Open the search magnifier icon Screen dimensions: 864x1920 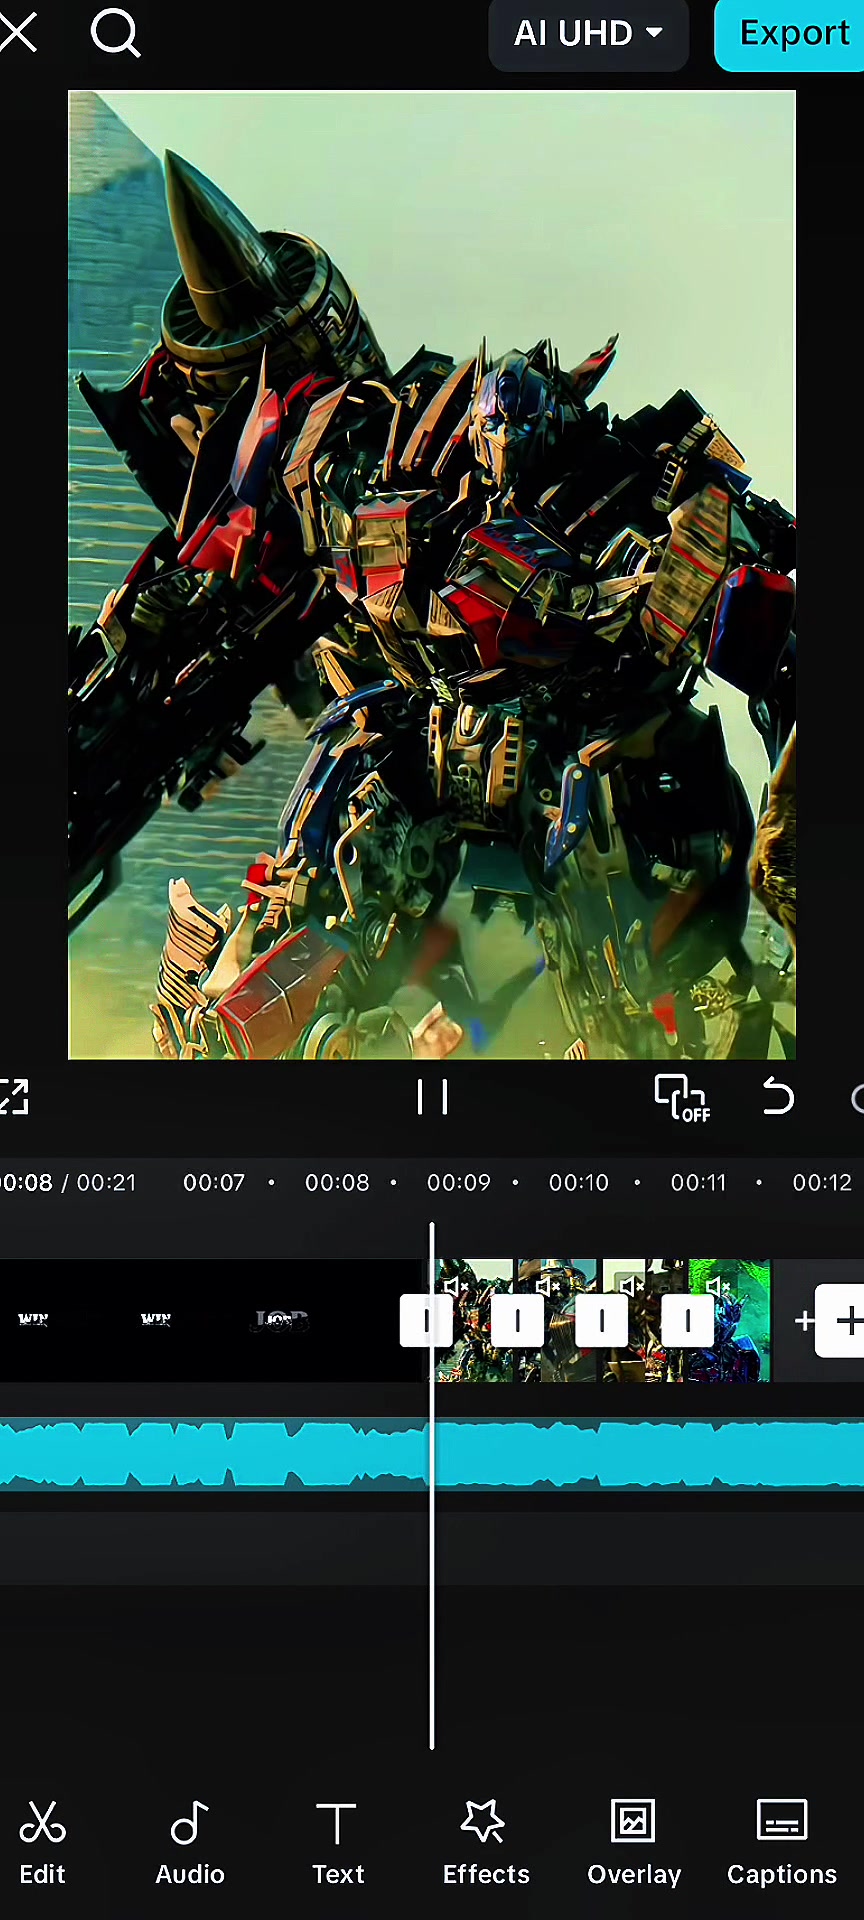coord(115,33)
